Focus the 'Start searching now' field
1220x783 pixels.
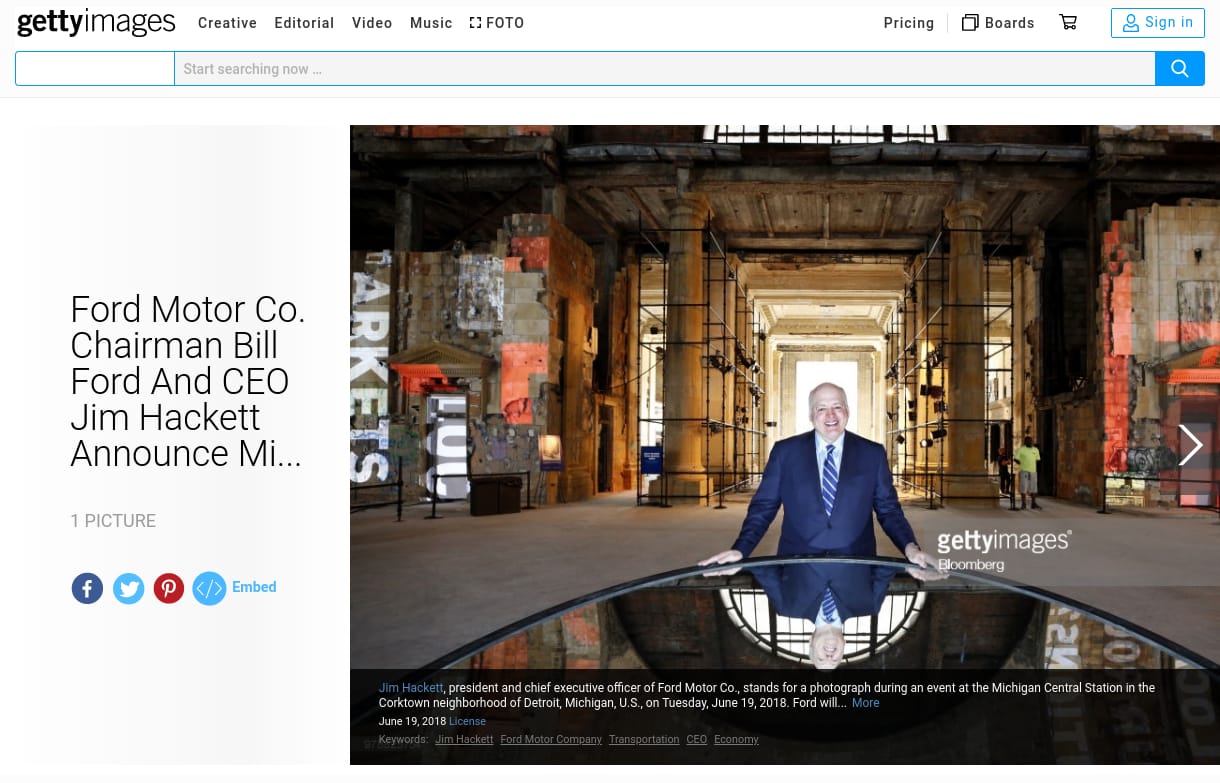[x=665, y=69]
